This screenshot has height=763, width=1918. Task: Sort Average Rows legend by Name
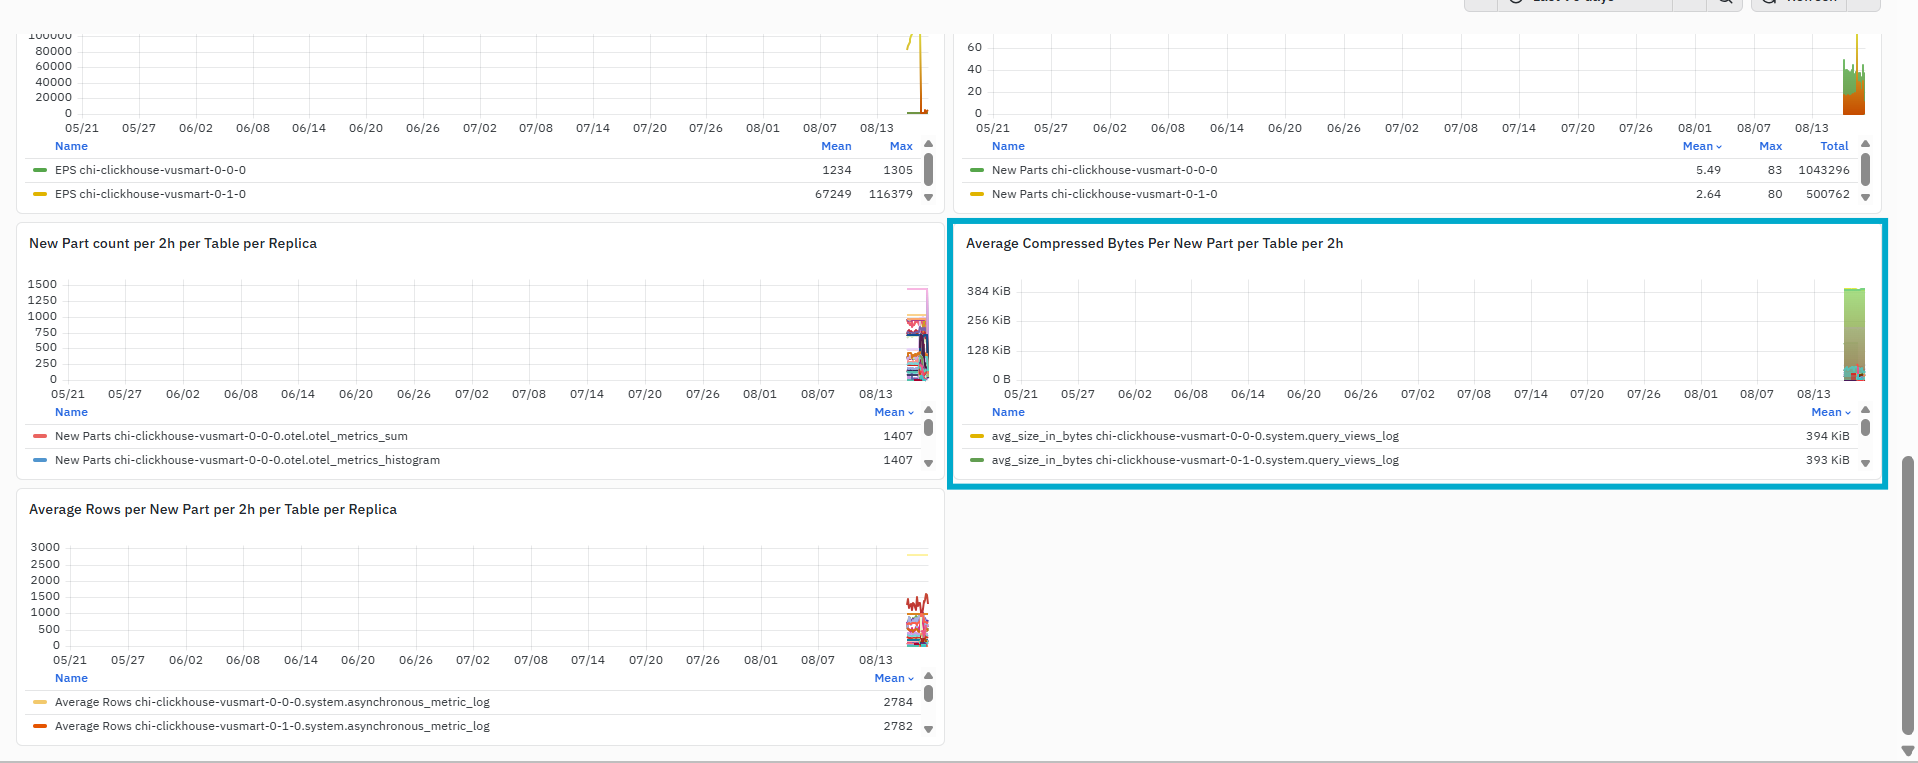[x=71, y=678]
